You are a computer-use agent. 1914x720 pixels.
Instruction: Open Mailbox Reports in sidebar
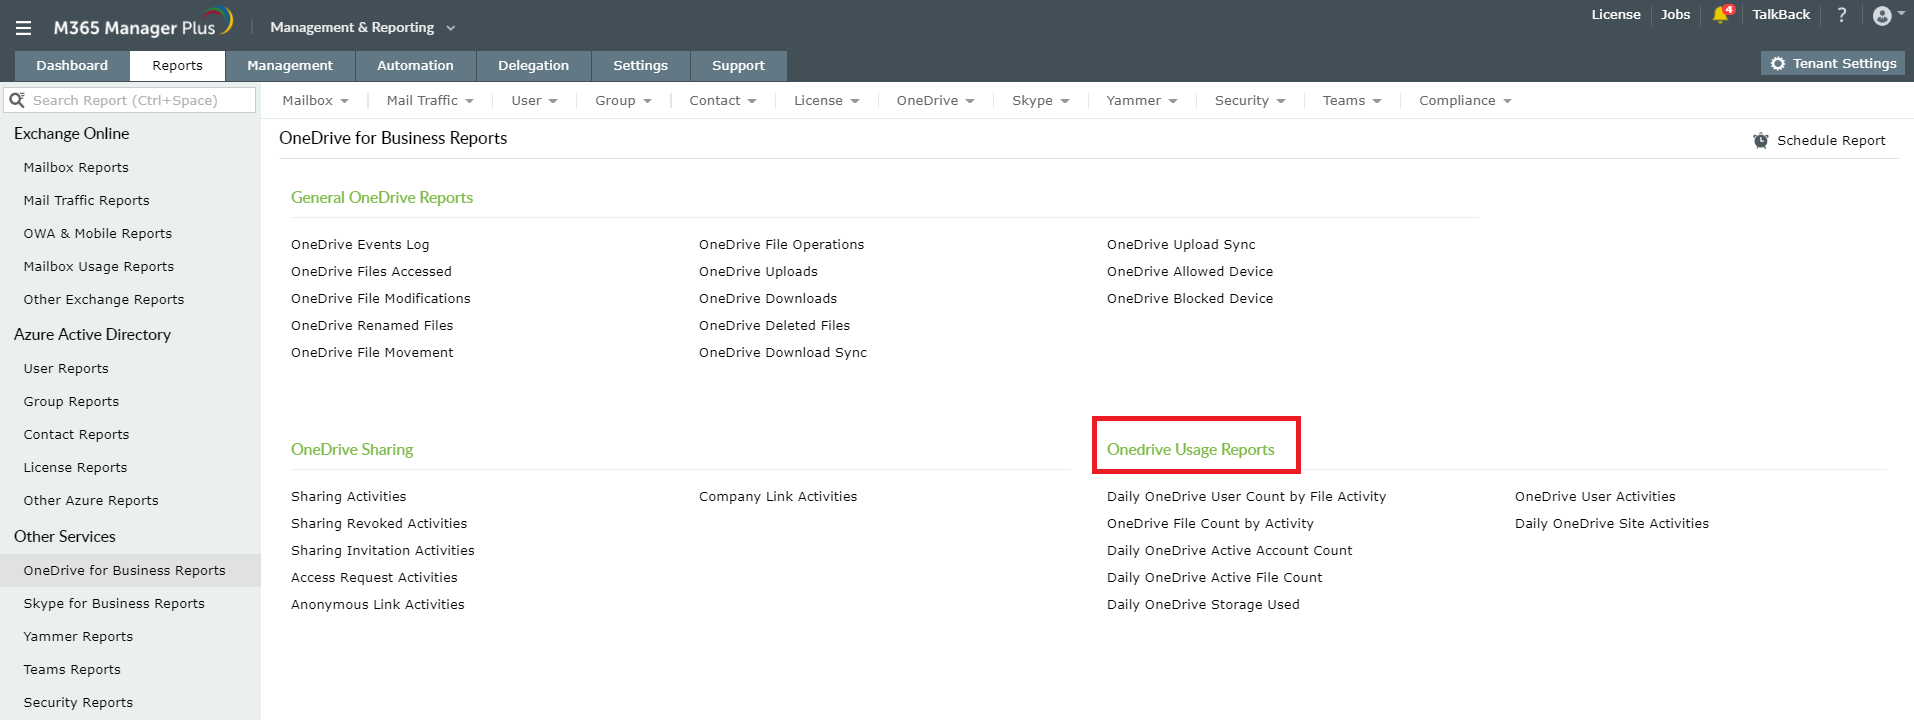[x=76, y=168]
